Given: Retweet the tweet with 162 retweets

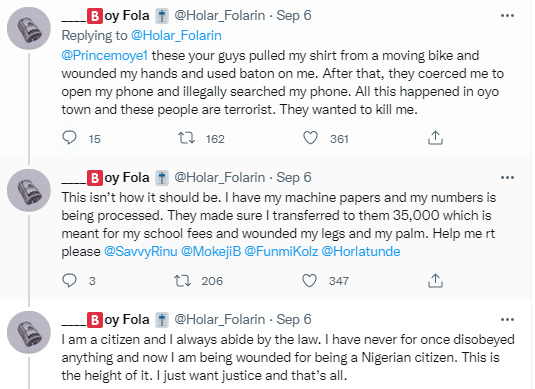Looking at the screenshot, I should tap(186, 138).
